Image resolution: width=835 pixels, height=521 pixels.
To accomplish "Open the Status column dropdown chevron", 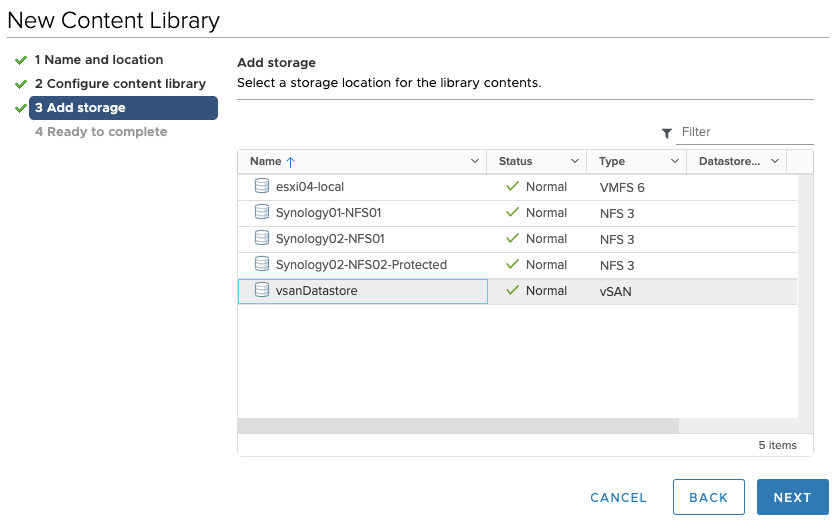I will click(x=575, y=162).
